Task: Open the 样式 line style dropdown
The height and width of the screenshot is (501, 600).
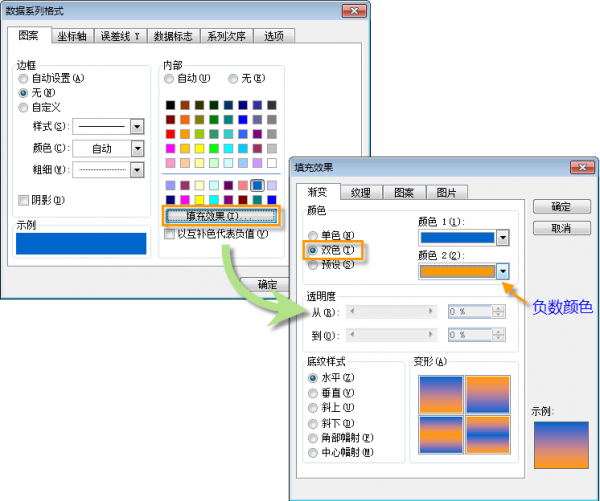Action: tap(137, 127)
